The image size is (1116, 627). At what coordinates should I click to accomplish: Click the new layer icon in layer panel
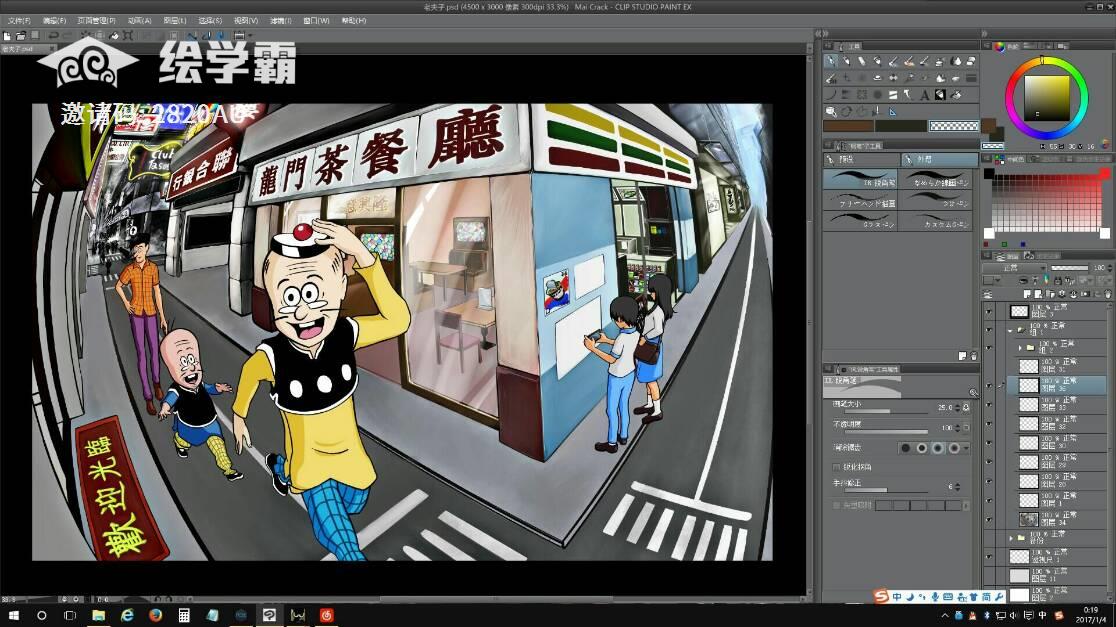pos(1026,294)
